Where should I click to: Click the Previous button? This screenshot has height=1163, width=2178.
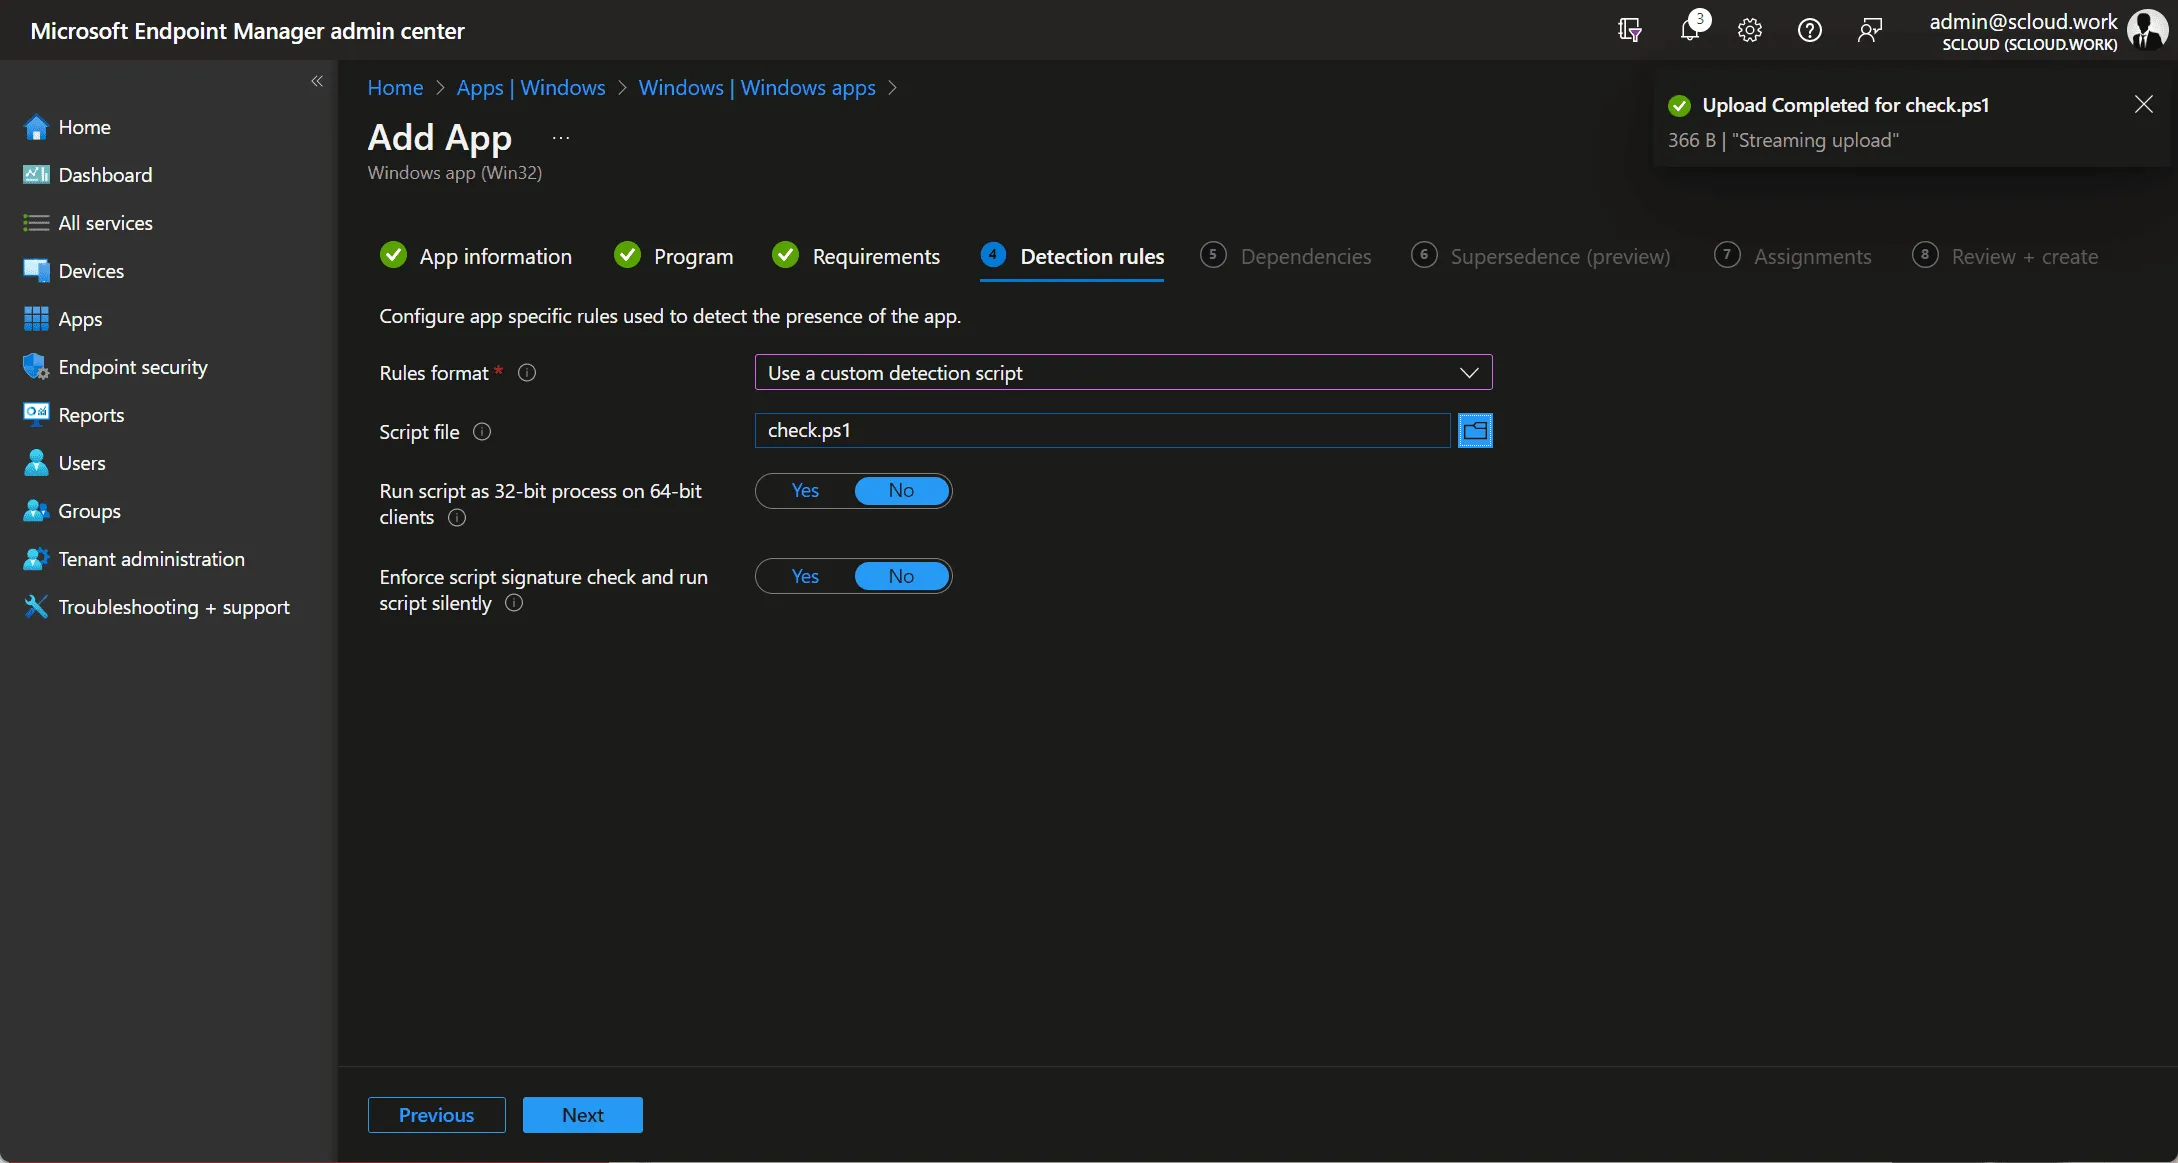pos(437,1115)
